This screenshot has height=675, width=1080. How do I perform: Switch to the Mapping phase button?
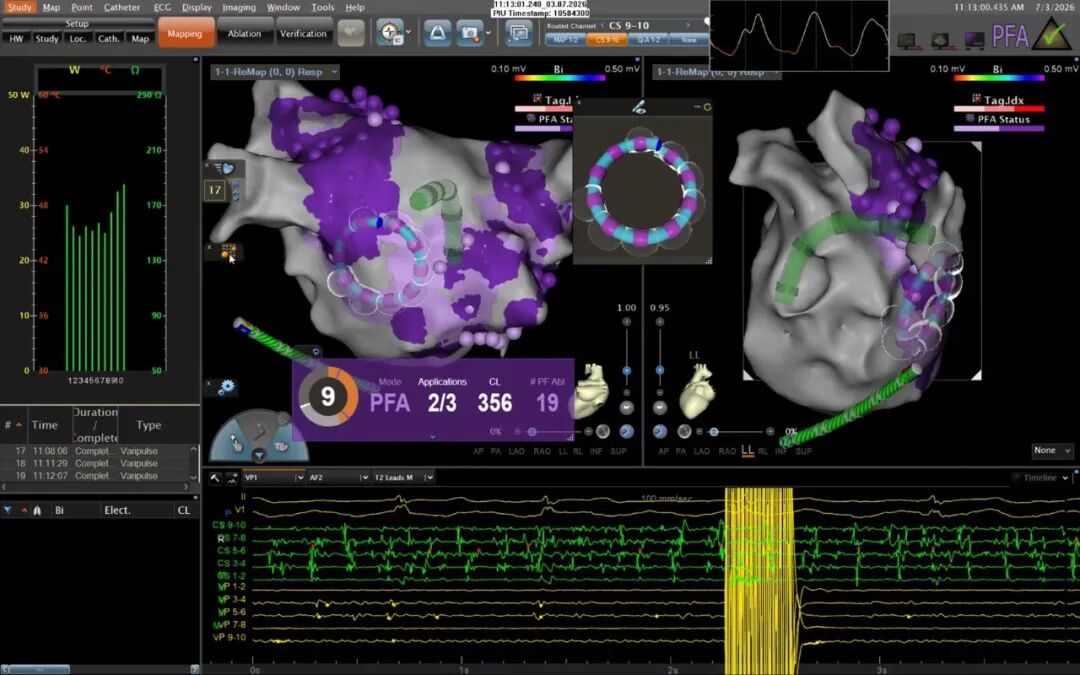pyautogui.click(x=185, y=33)
